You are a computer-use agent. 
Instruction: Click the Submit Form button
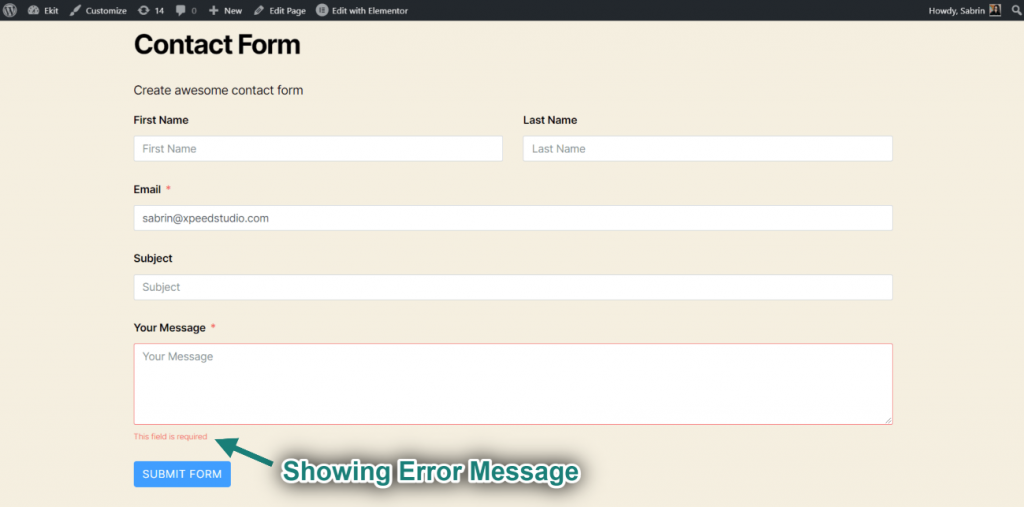point(182,474)
